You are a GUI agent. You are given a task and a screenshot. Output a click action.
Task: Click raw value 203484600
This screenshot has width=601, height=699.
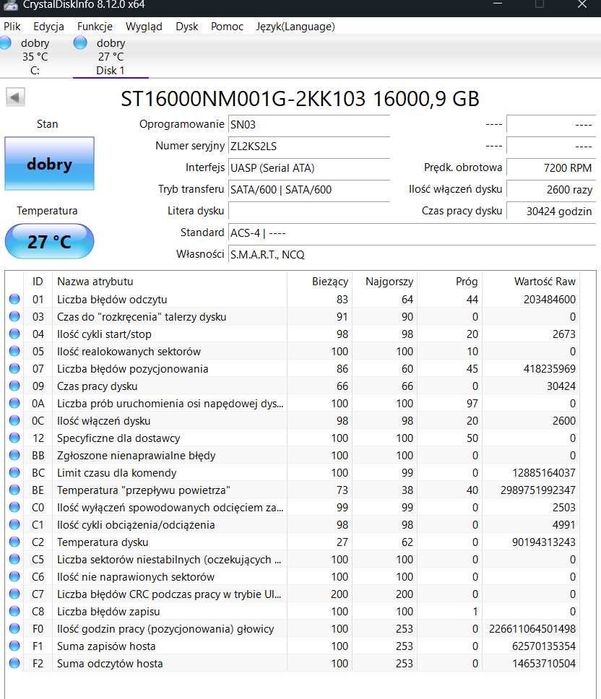(549, 299)
